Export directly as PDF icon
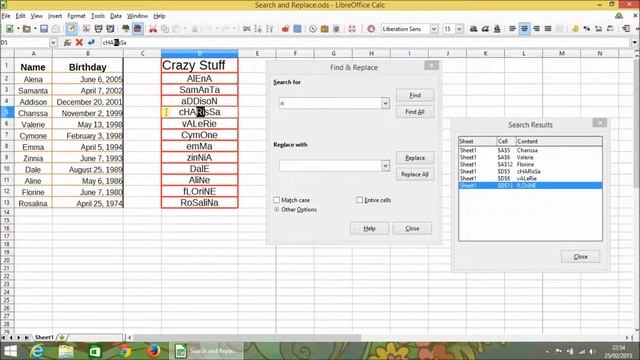This screenshot has width=640, height=360. point(86,29)
